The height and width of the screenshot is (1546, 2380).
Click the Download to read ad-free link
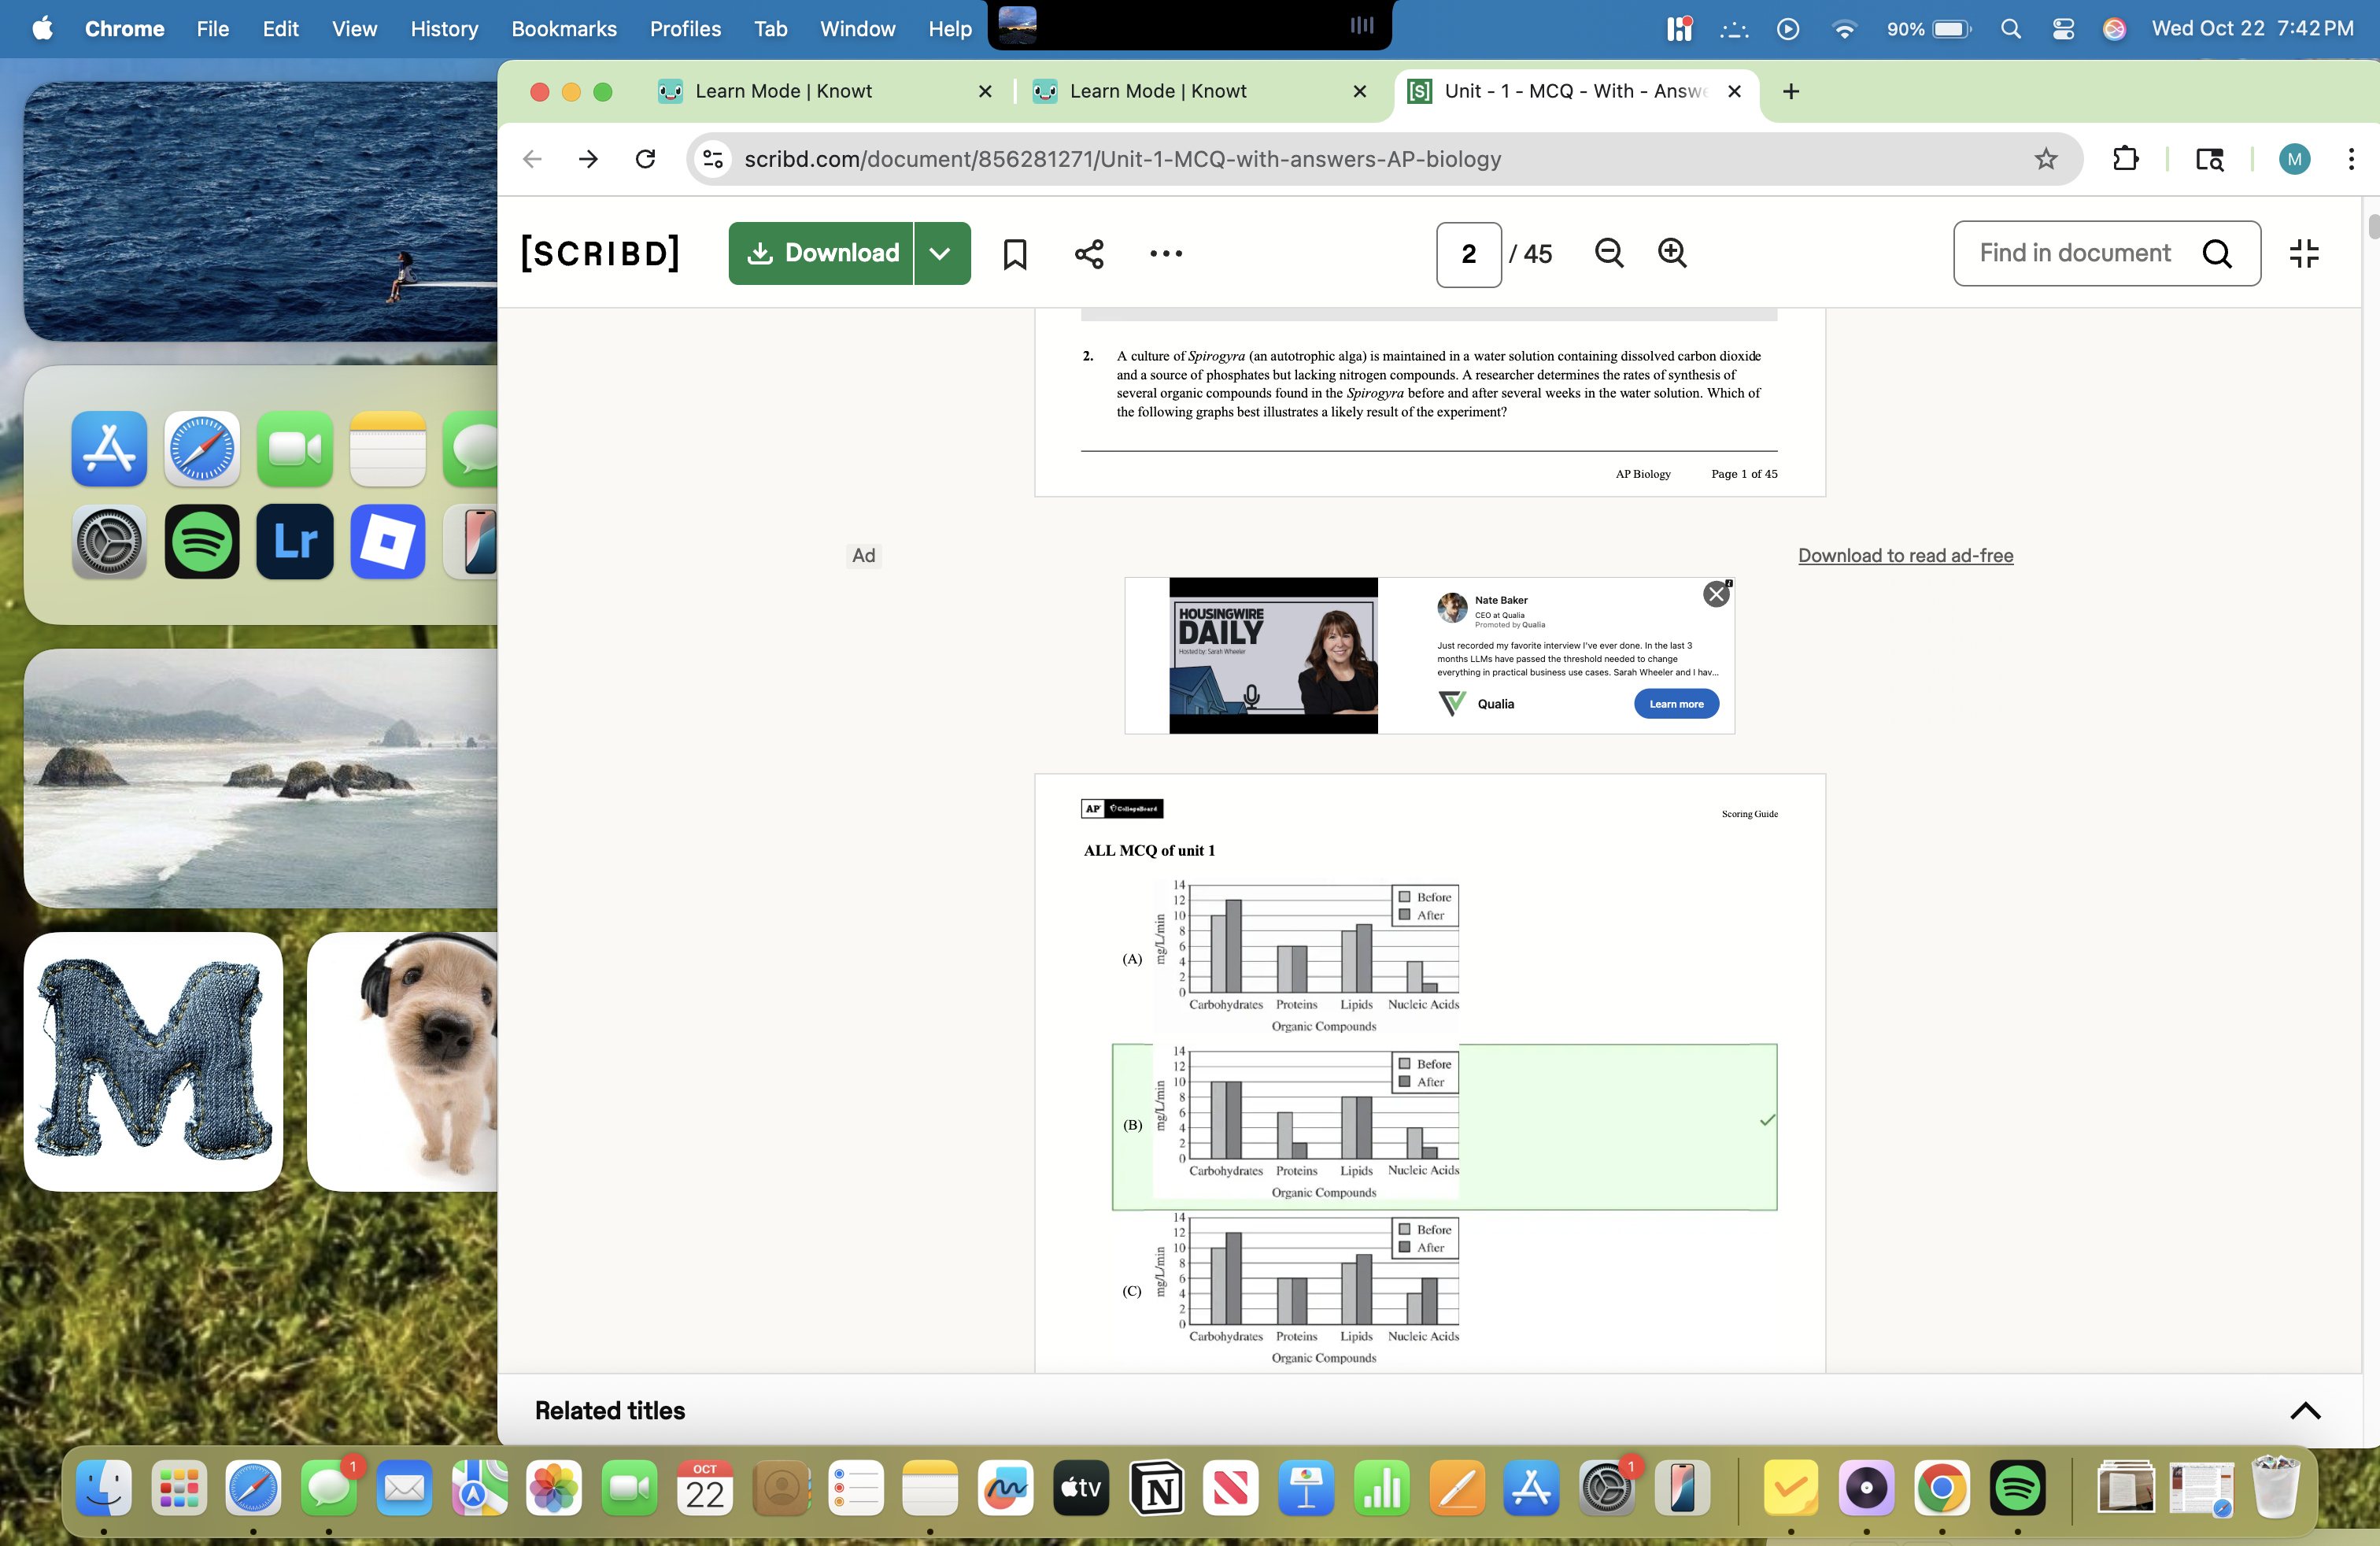click(1905, 556)
